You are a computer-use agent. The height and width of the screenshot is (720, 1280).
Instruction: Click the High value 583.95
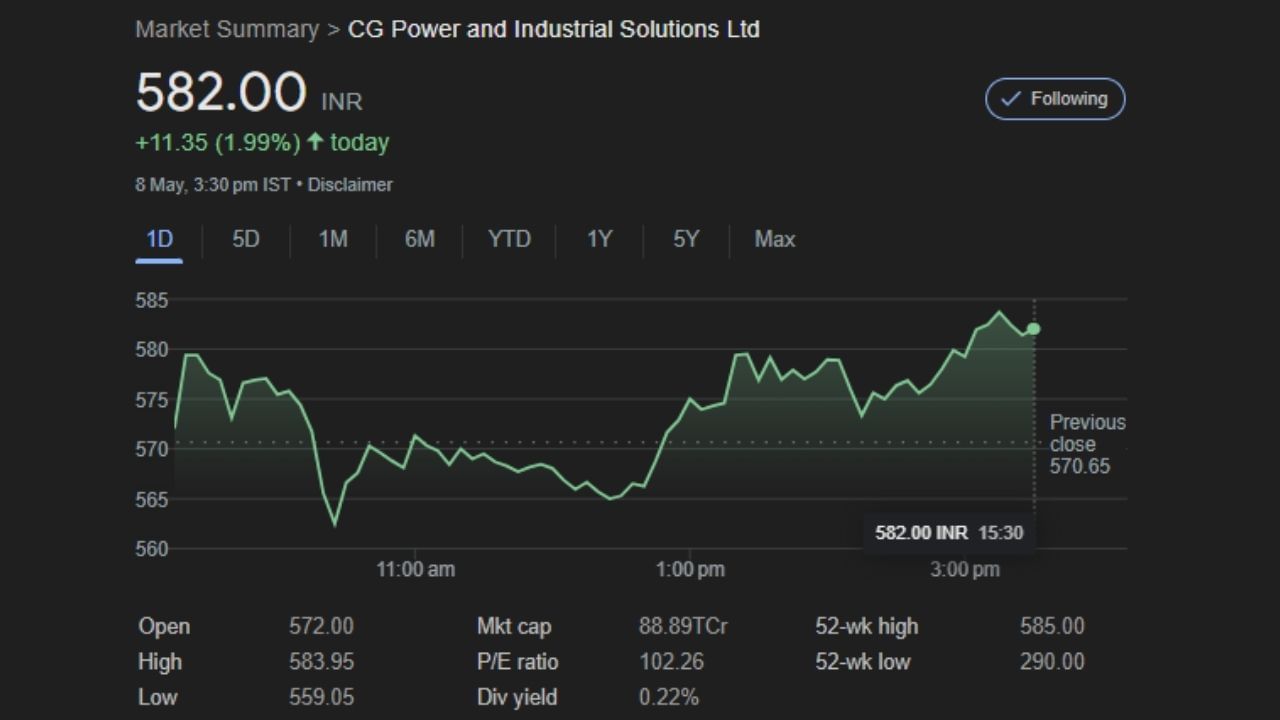321,662
